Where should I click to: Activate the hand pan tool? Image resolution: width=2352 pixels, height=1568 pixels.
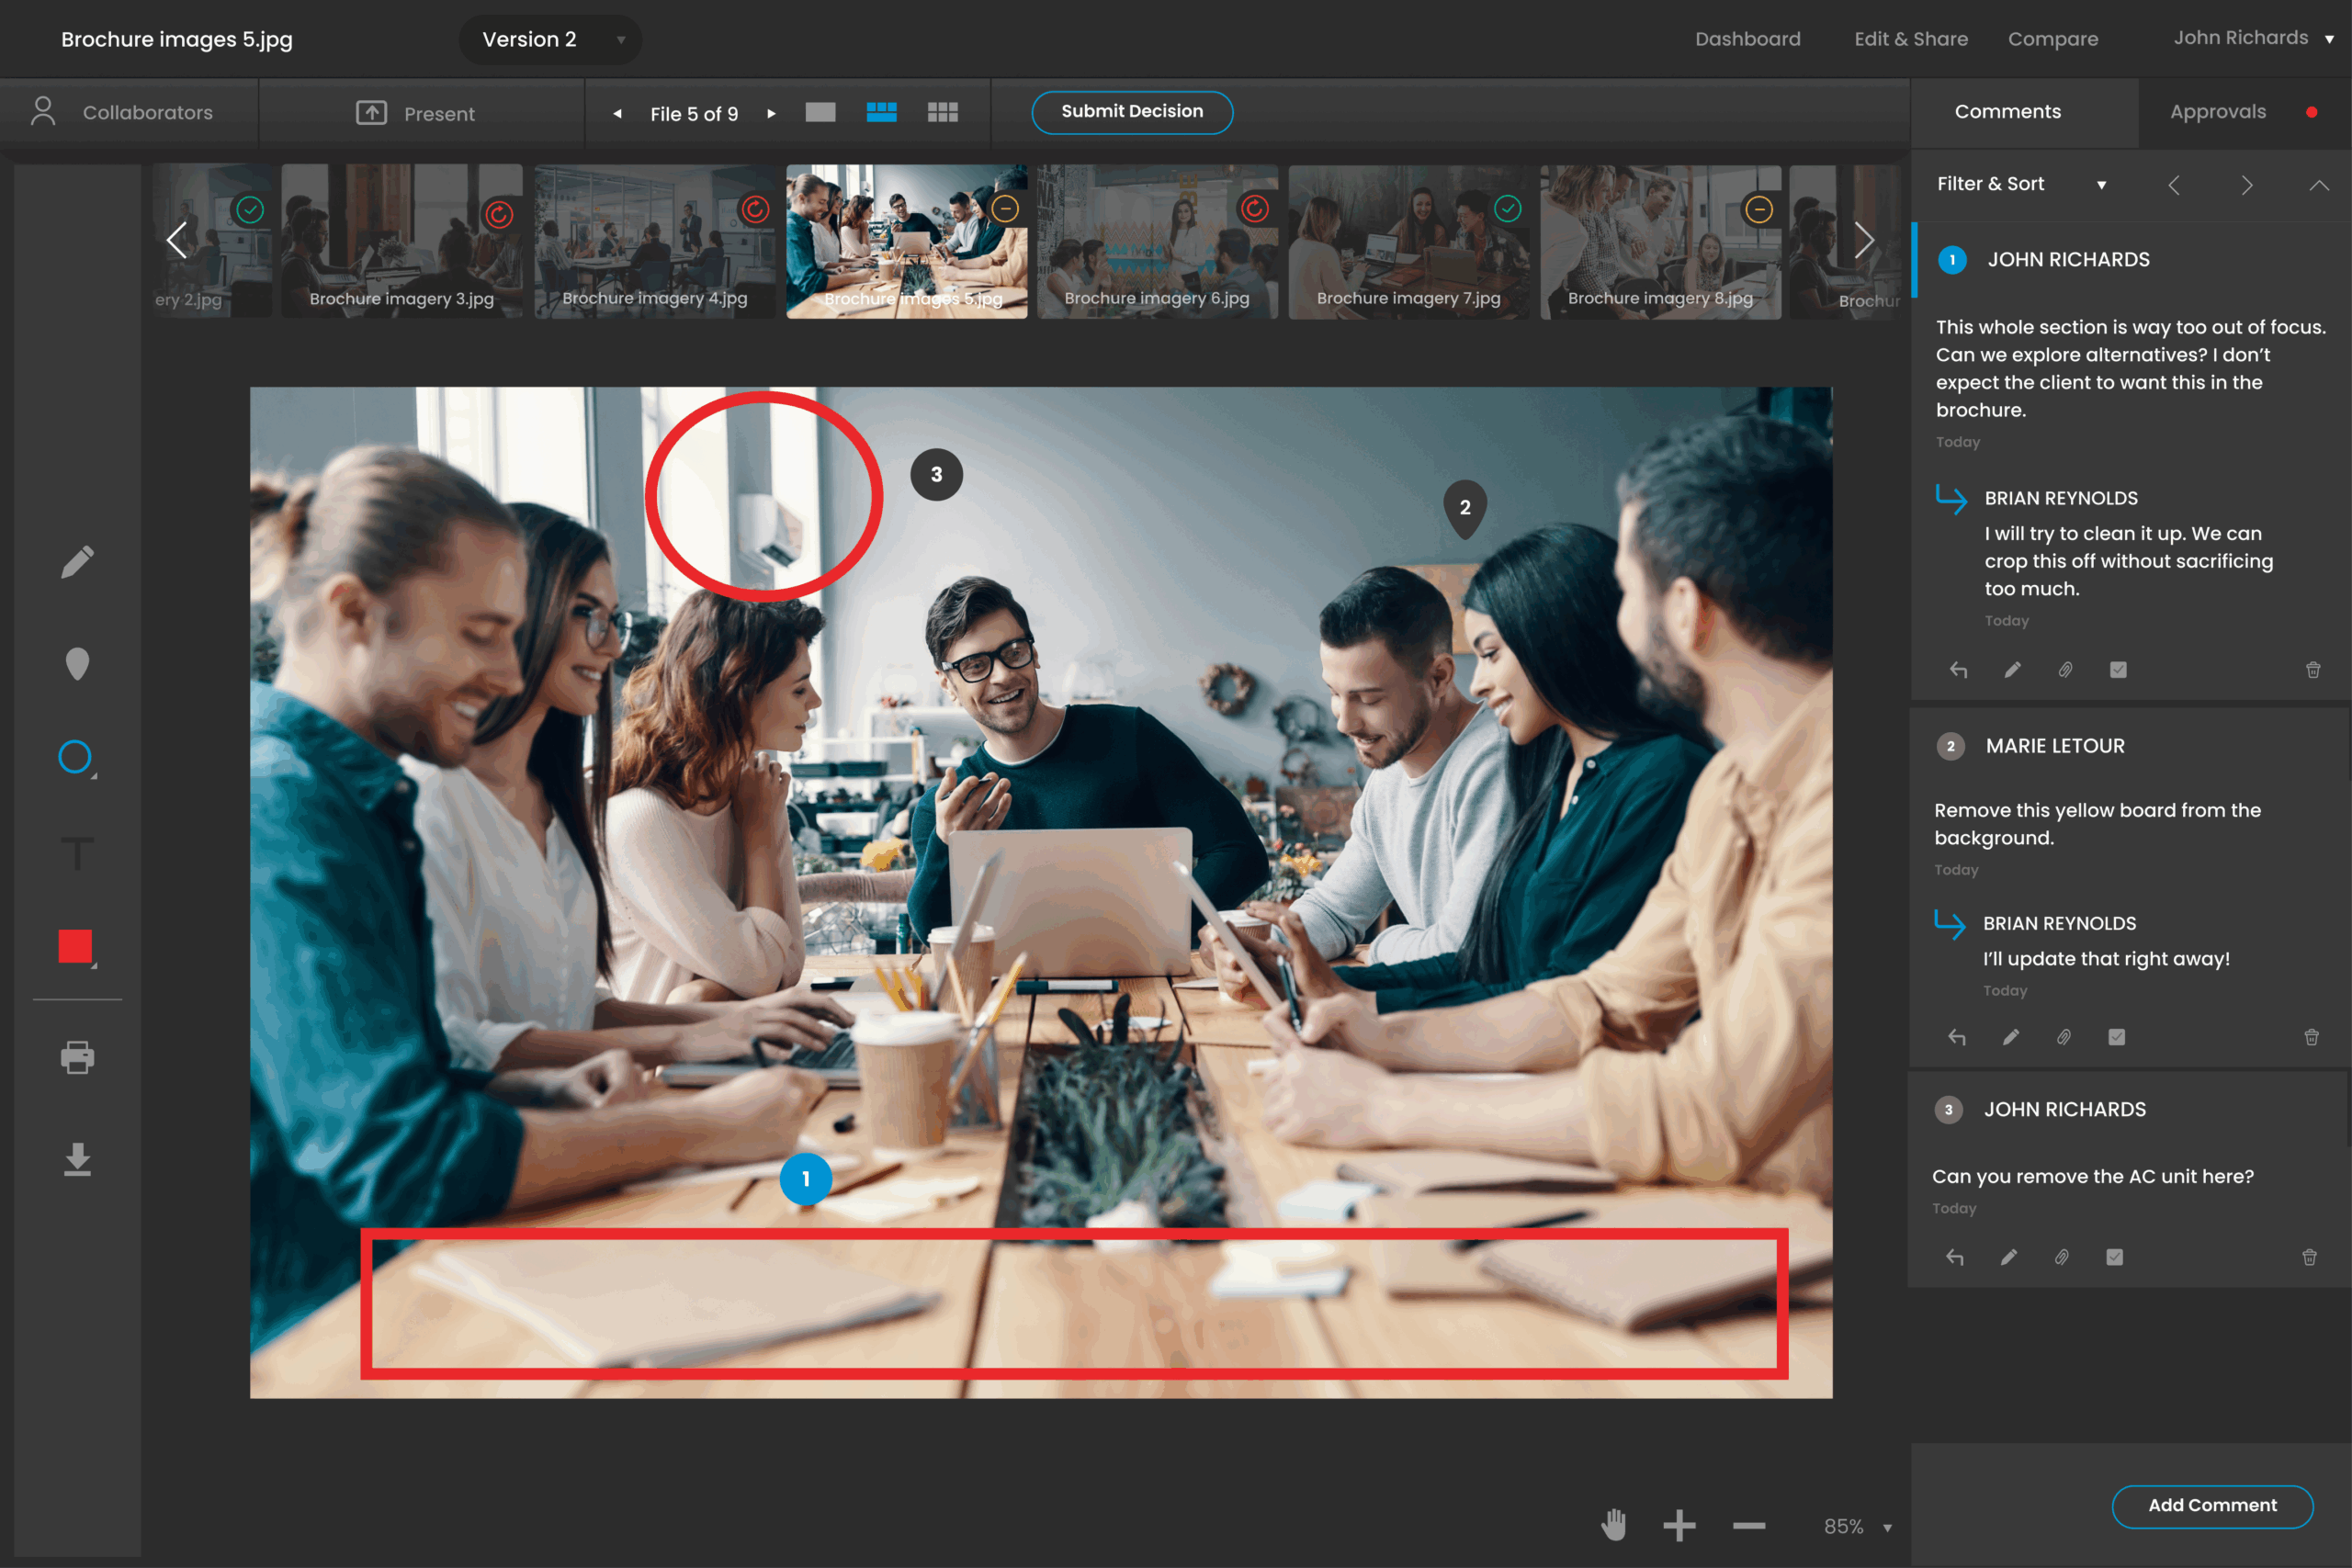pyautogui.click(x=1613, y=1525)
